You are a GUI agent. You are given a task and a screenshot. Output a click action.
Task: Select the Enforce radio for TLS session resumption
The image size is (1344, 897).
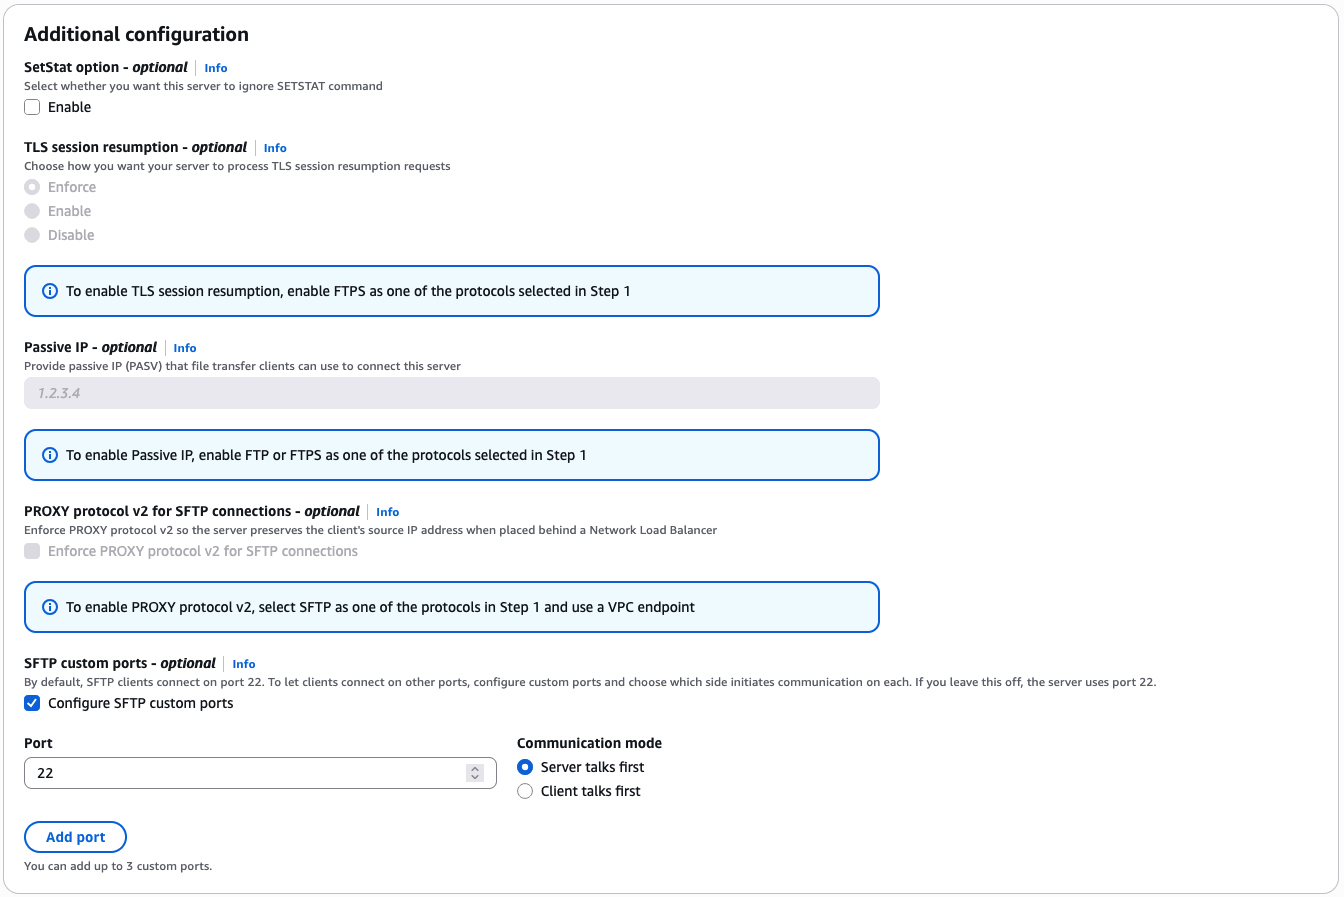[32, 187]
